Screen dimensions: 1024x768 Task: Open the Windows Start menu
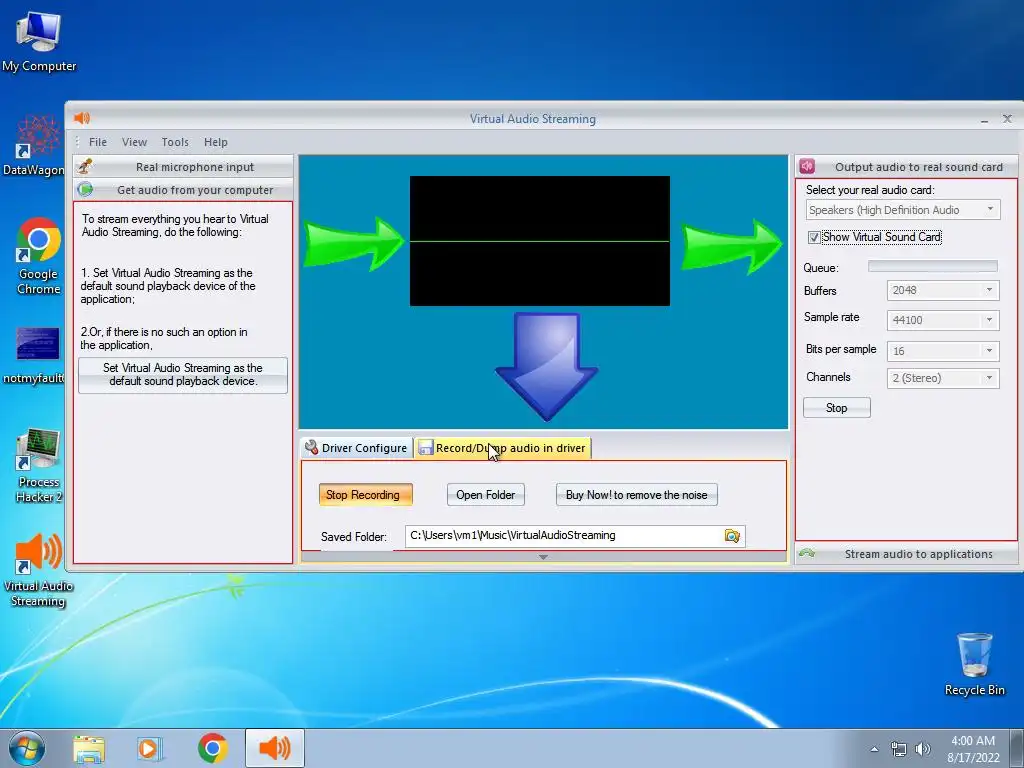click(27, 748)
